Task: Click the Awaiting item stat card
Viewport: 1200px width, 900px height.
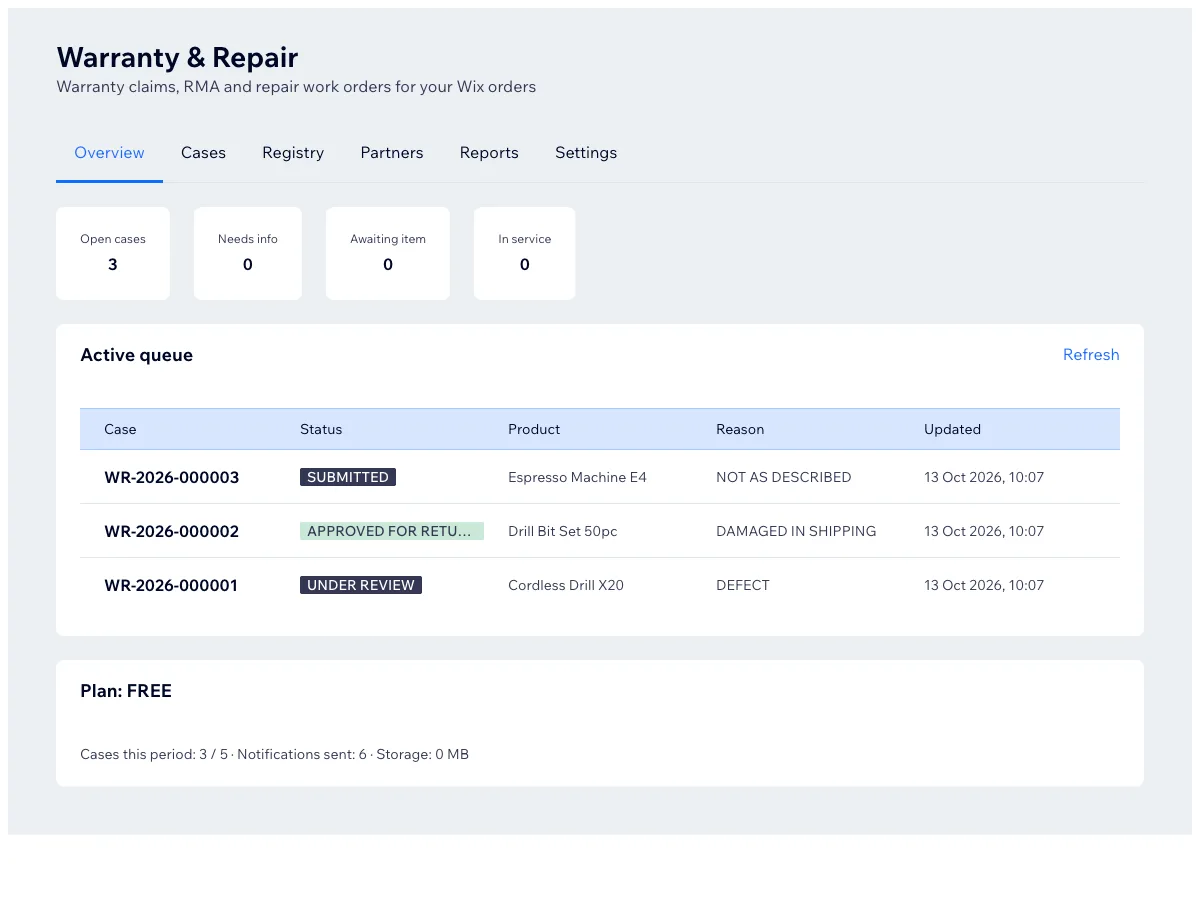Action: click(x=388, y=253)
